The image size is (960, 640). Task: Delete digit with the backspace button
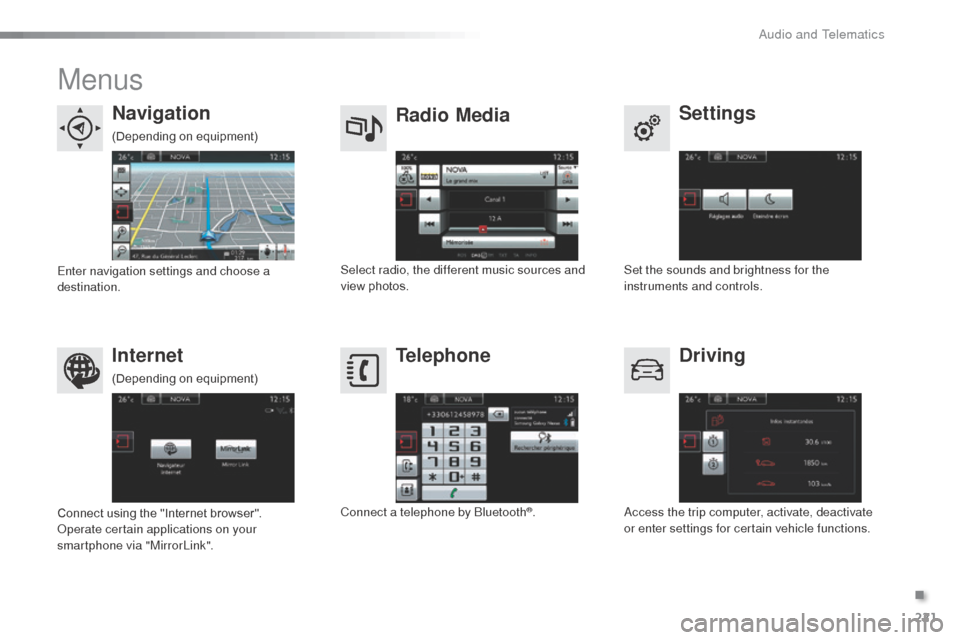499,415
